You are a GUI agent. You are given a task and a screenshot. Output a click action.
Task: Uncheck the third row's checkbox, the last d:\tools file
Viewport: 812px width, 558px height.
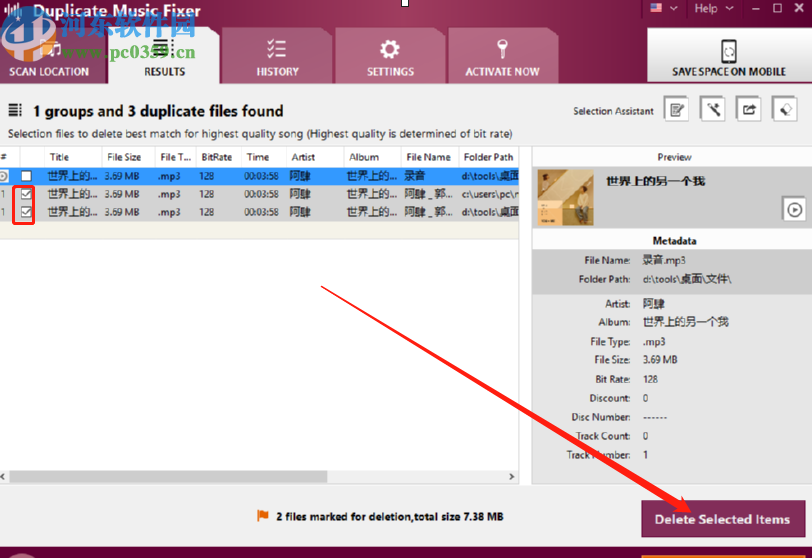click(26, 212)
